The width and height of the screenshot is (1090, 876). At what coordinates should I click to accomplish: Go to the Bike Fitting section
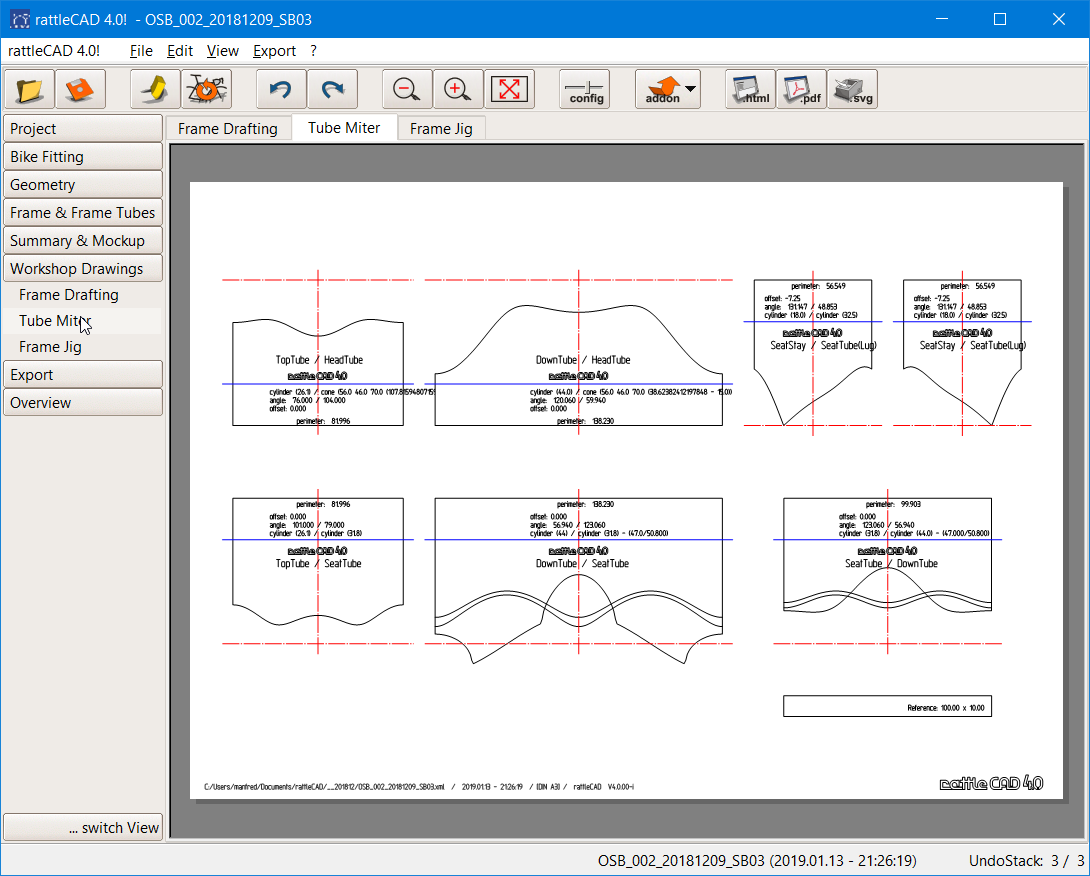[83, 156]
